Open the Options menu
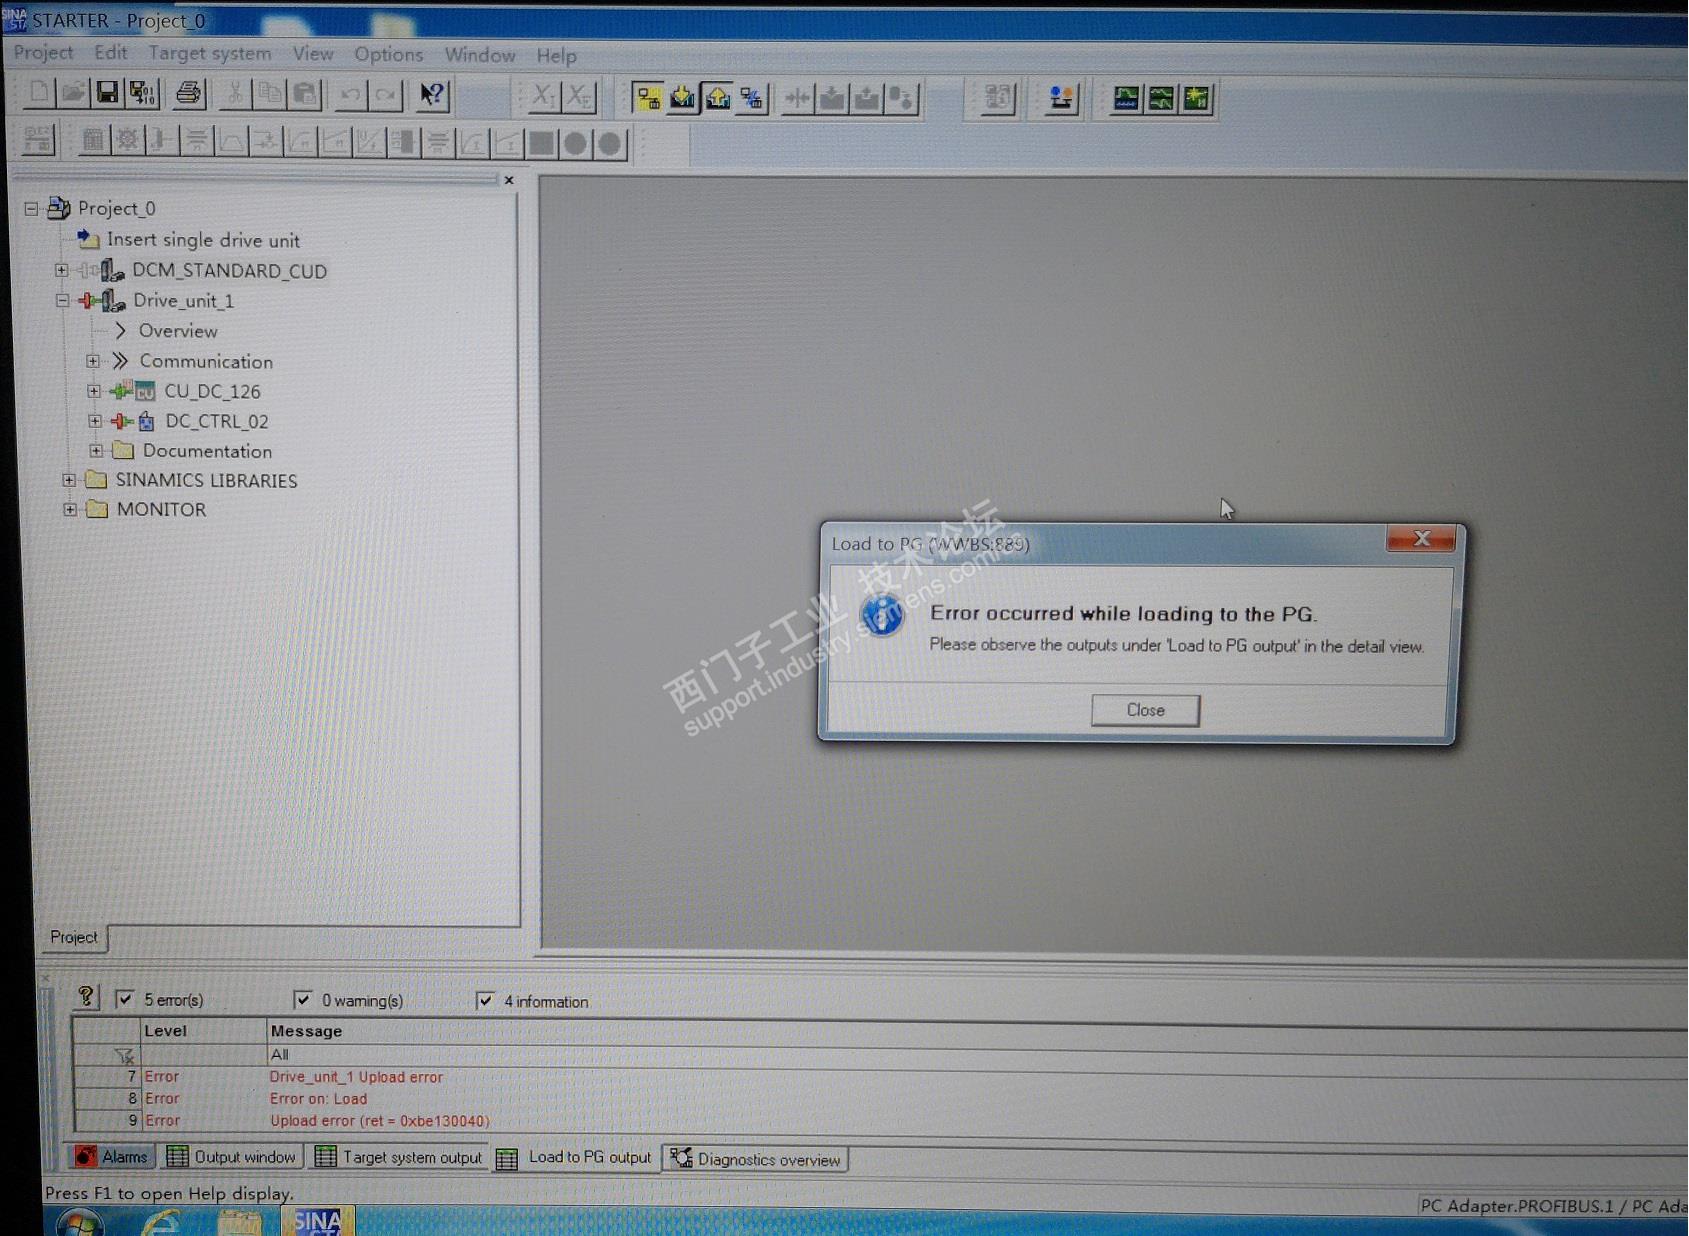The width and height of the screenshot is (1689, 1236). click(389, 54)
